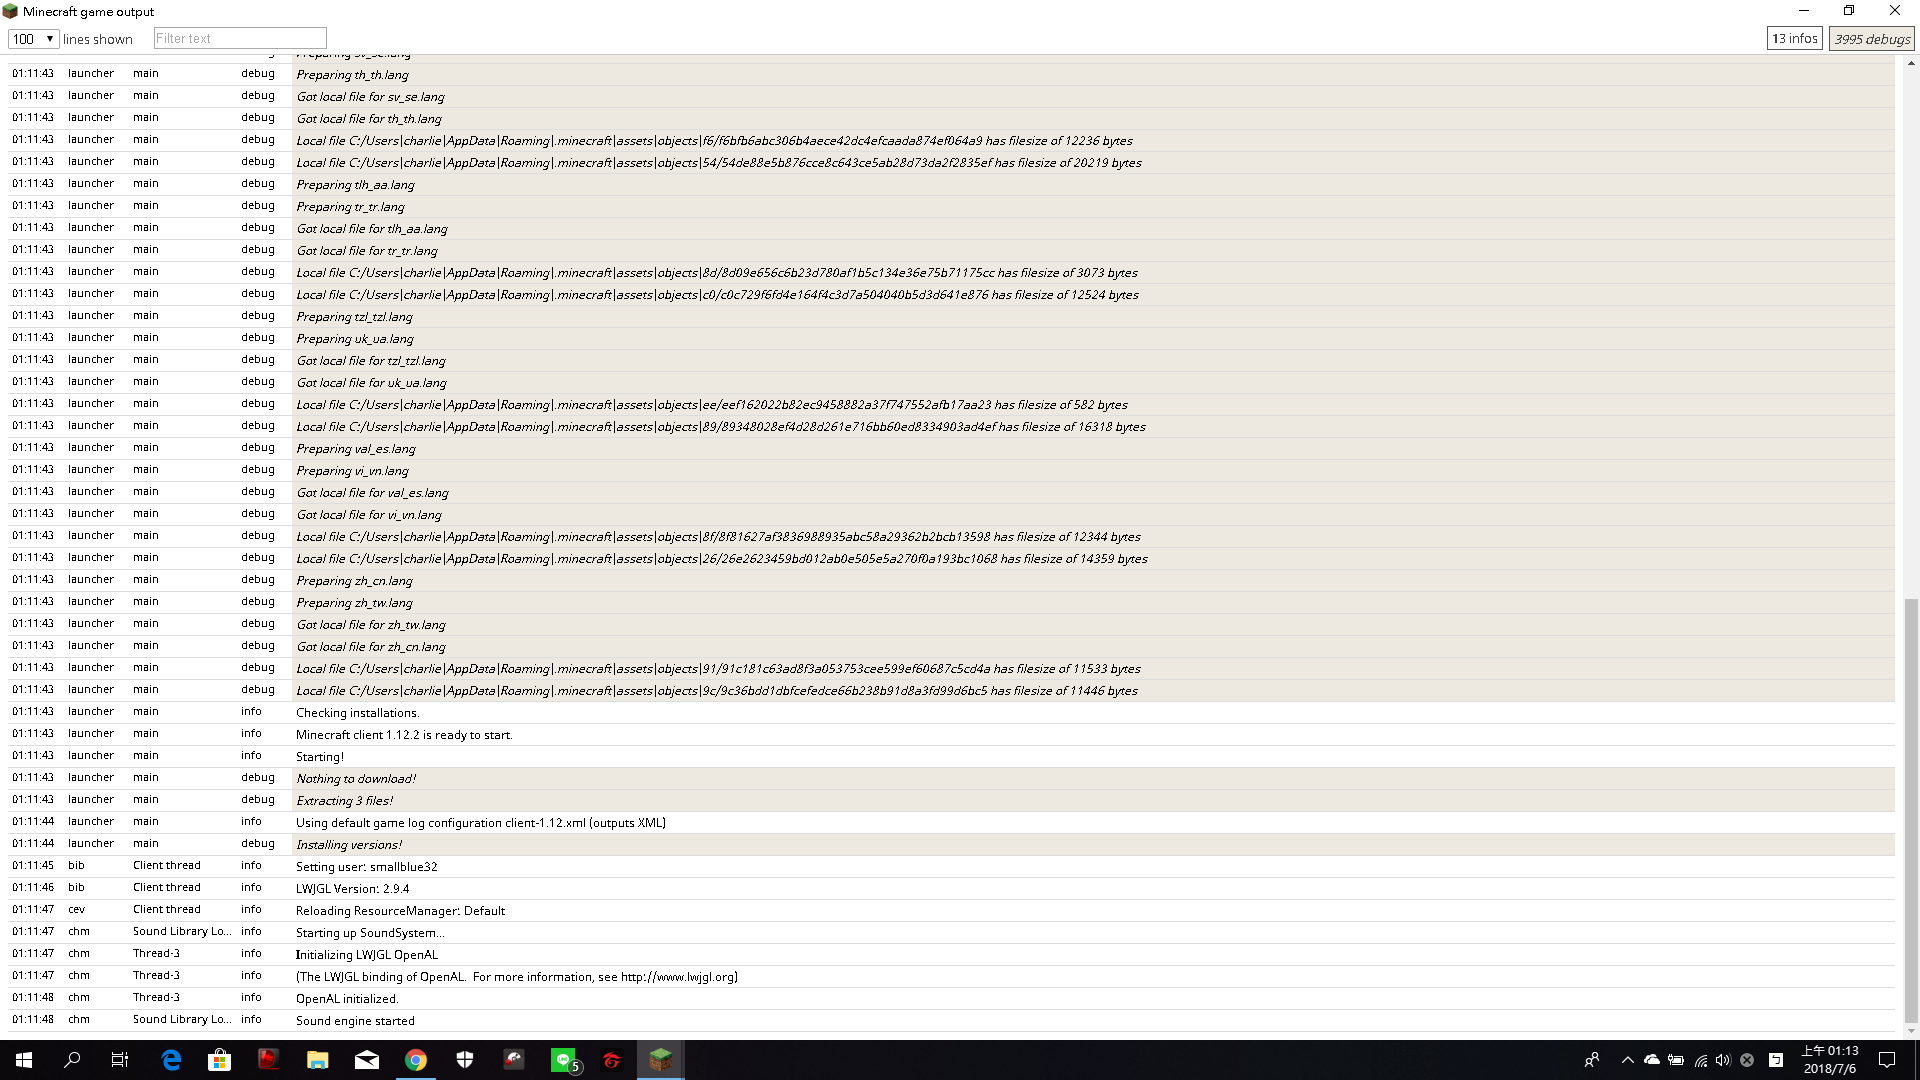The image size is (1920, 1080).
Task: Open File Explorer from taskbar
Action: (318, 1060)
